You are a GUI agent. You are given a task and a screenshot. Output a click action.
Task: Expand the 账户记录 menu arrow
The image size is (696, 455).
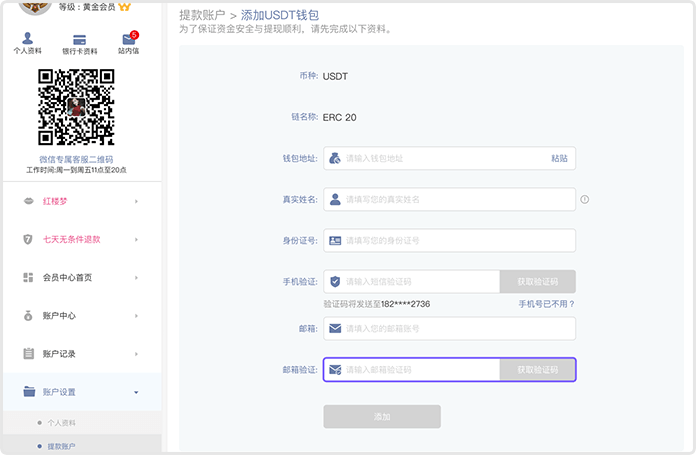[x=136, y=354]
